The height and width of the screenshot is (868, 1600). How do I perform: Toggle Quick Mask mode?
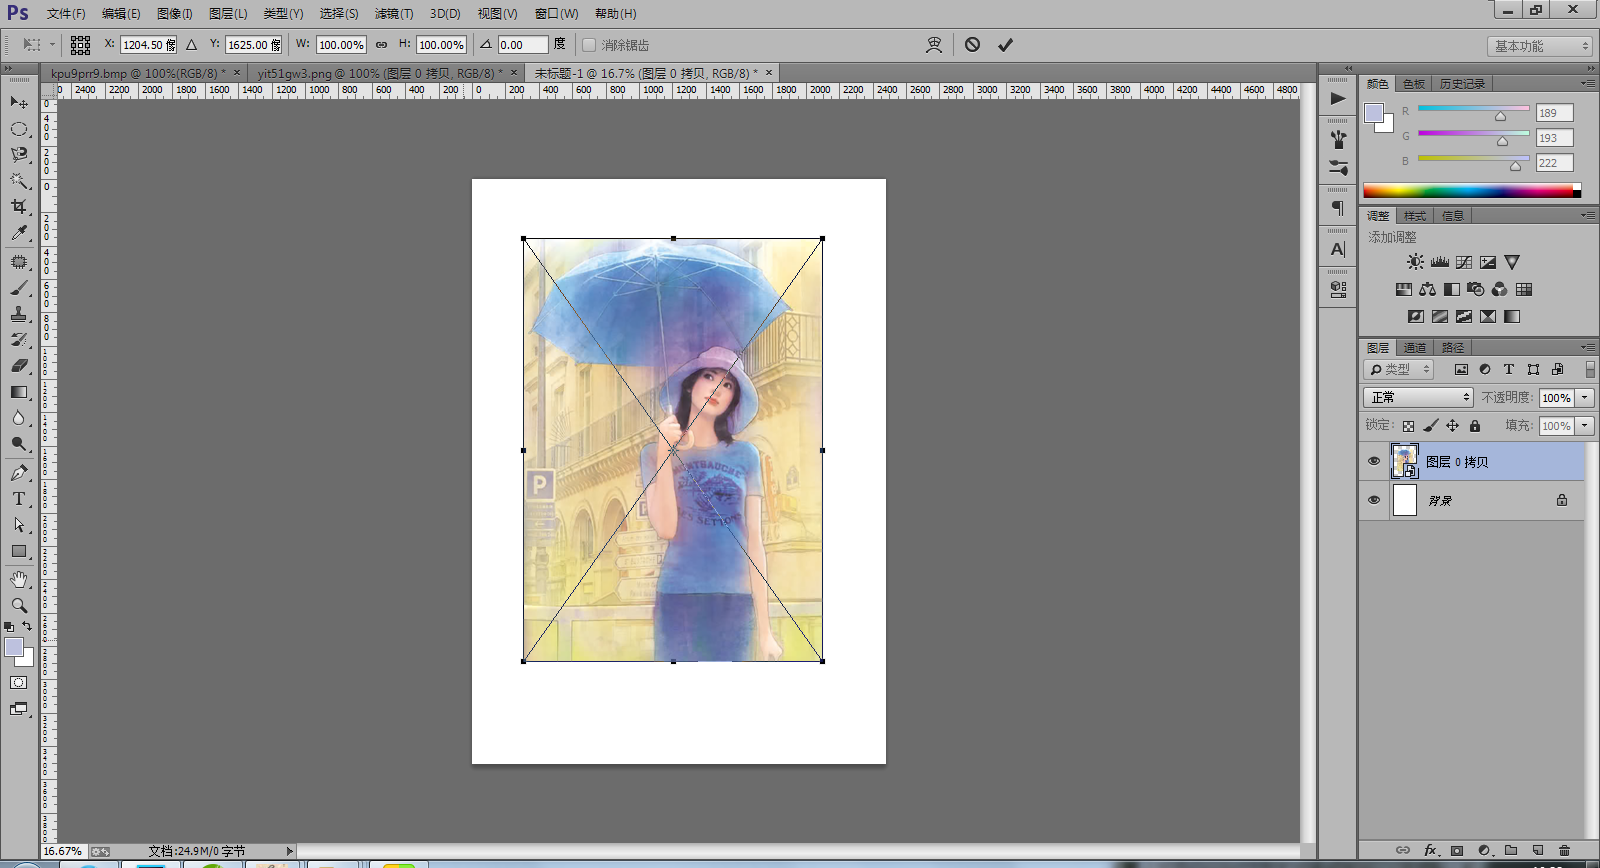(x=19, y=682)
